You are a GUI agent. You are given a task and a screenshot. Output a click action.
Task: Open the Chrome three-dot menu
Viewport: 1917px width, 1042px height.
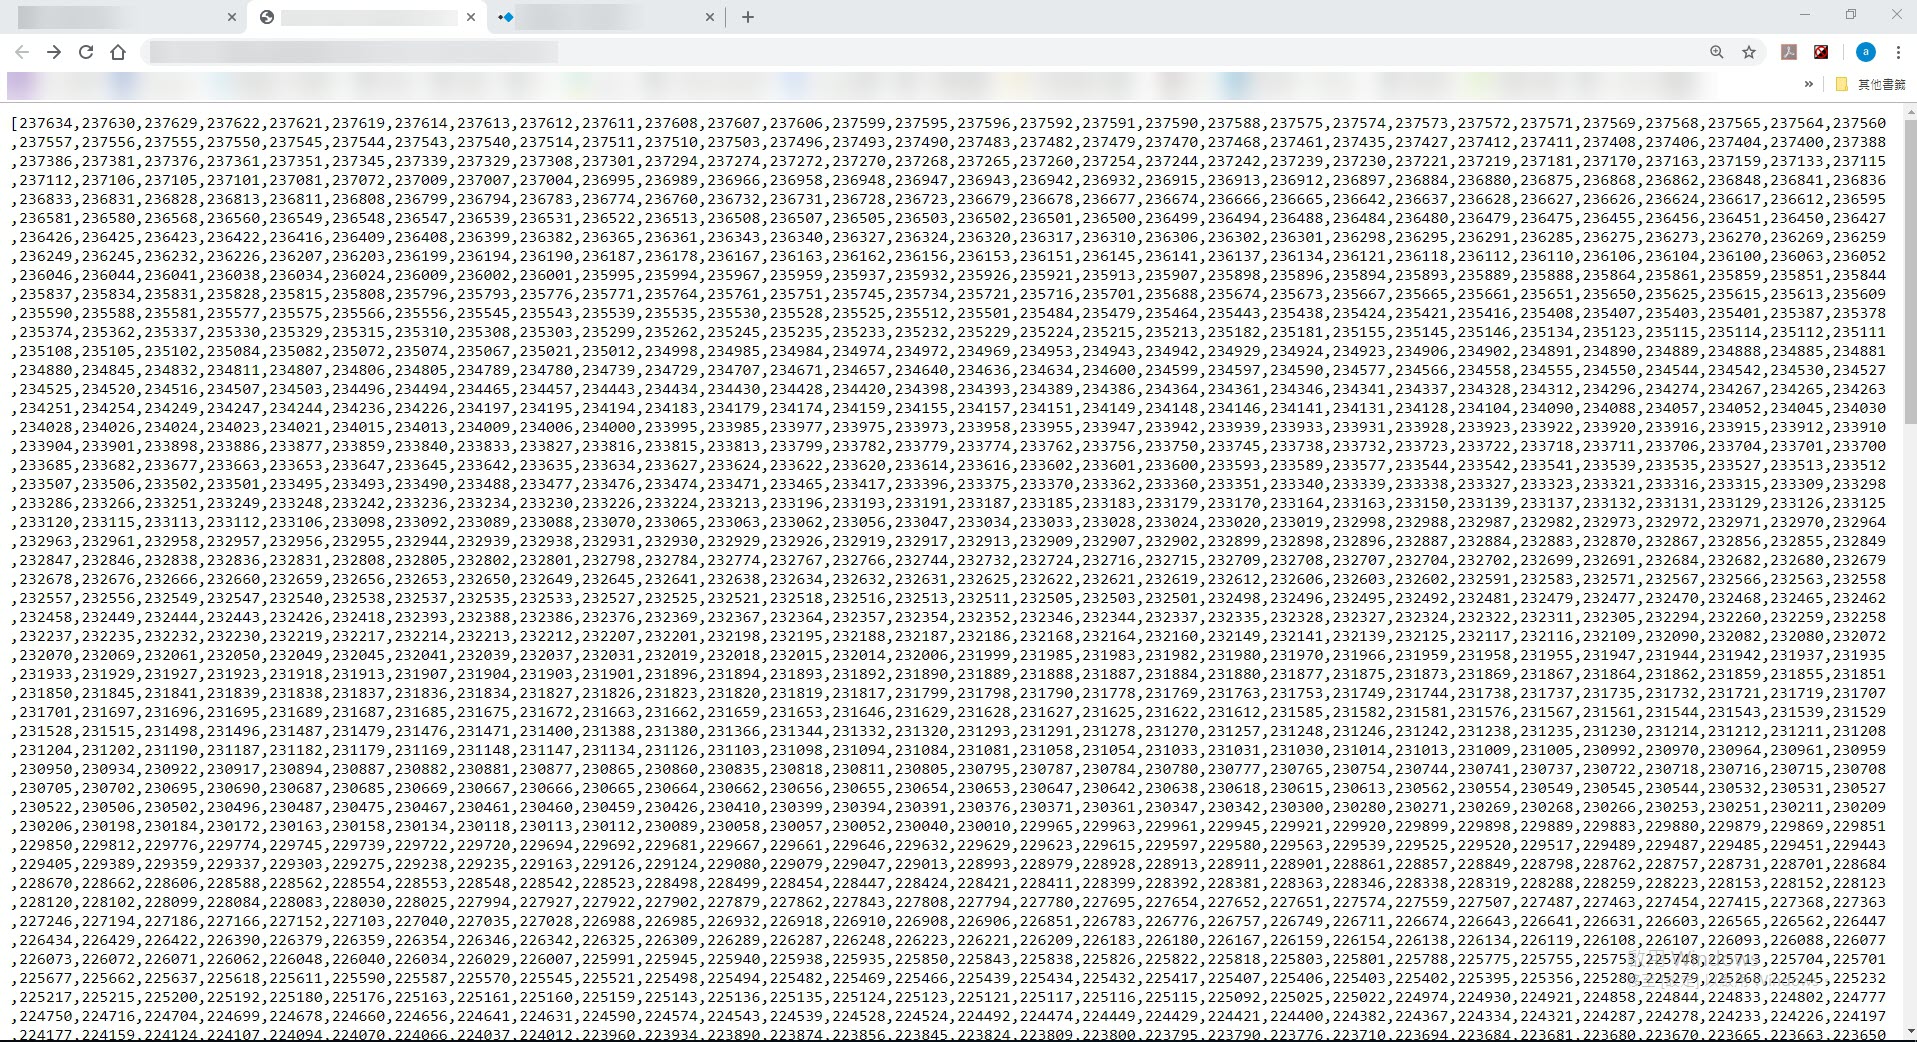[x=1898, y=52]
